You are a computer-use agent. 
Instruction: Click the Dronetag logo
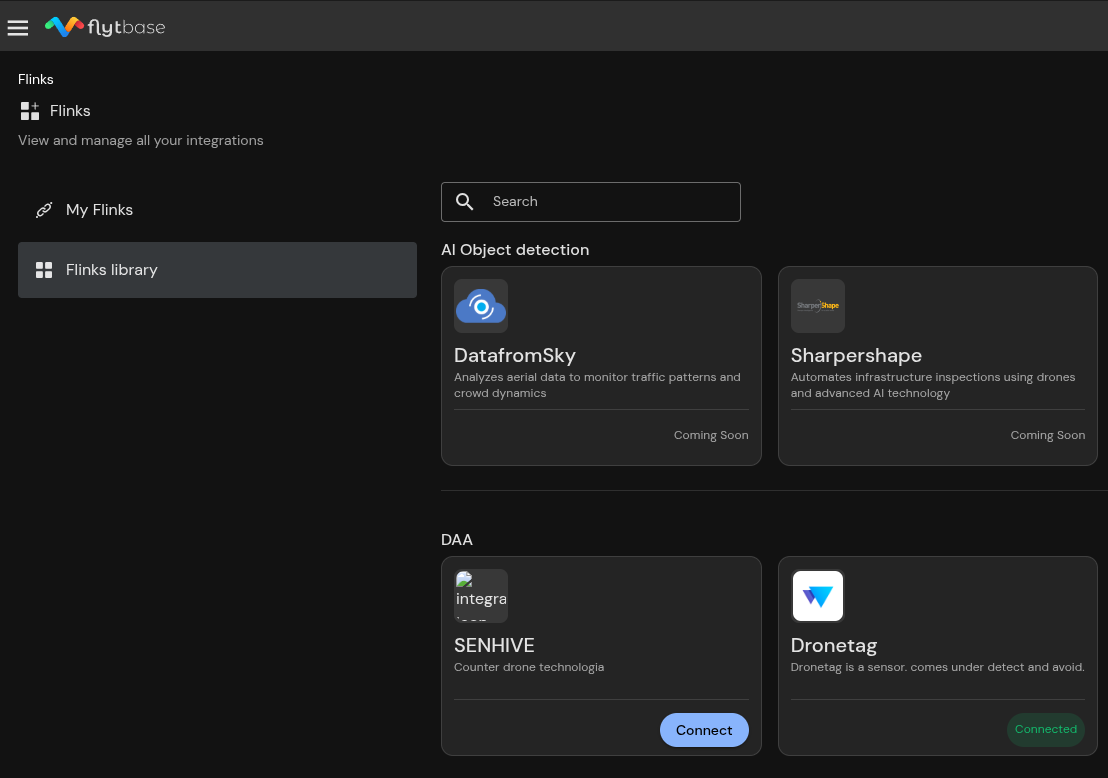pyautogui.click(x=818, y=596)
